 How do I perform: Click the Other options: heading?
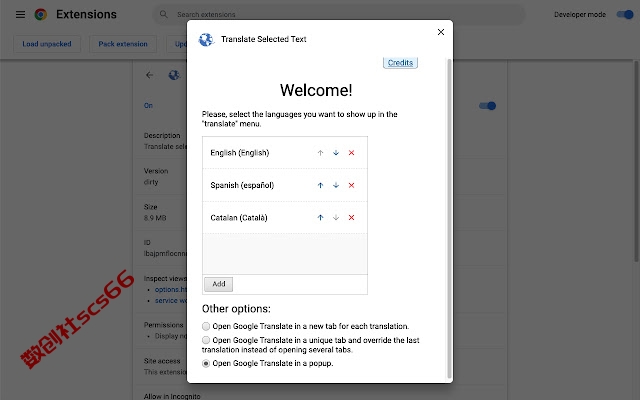236,309
